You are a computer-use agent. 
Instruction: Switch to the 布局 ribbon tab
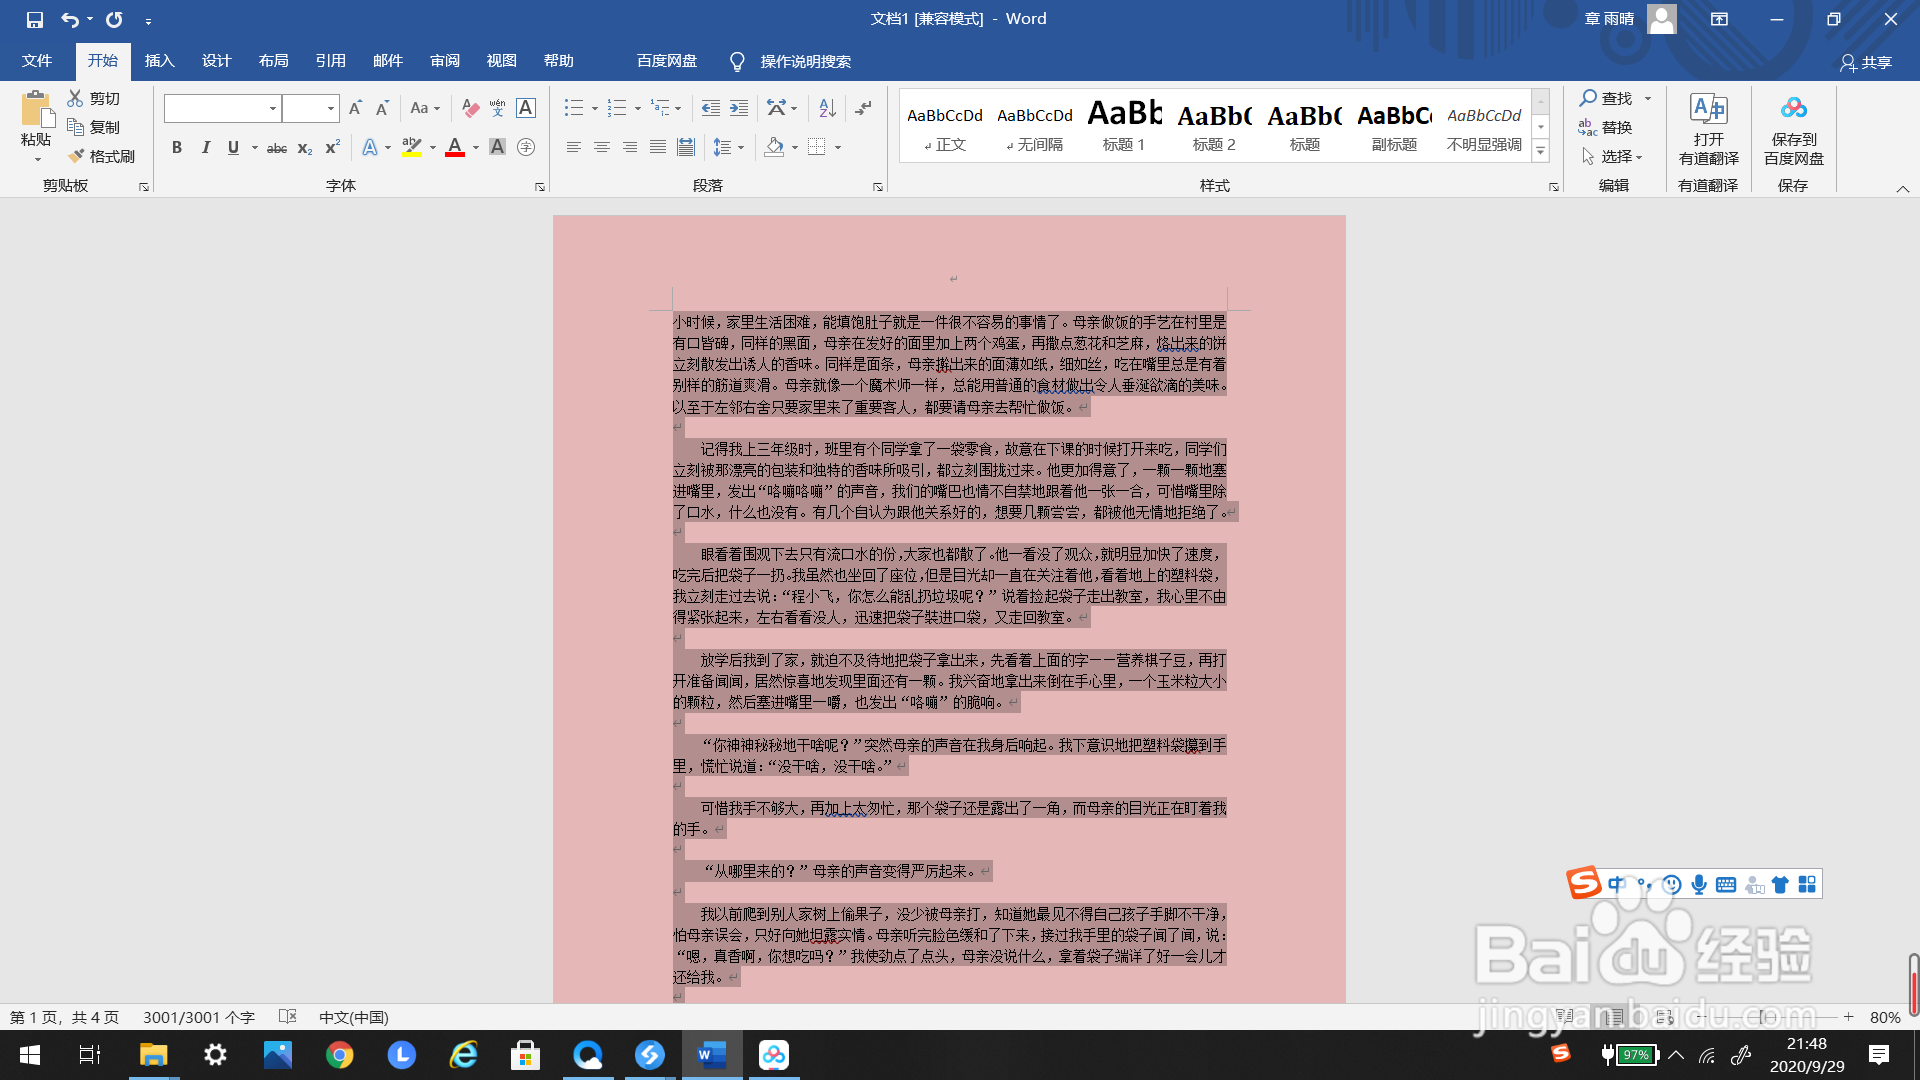273,61
